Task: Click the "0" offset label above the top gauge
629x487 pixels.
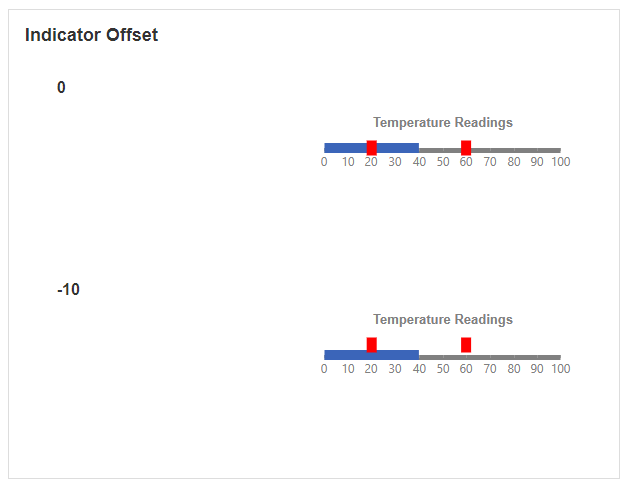Action: click(61, 88)
